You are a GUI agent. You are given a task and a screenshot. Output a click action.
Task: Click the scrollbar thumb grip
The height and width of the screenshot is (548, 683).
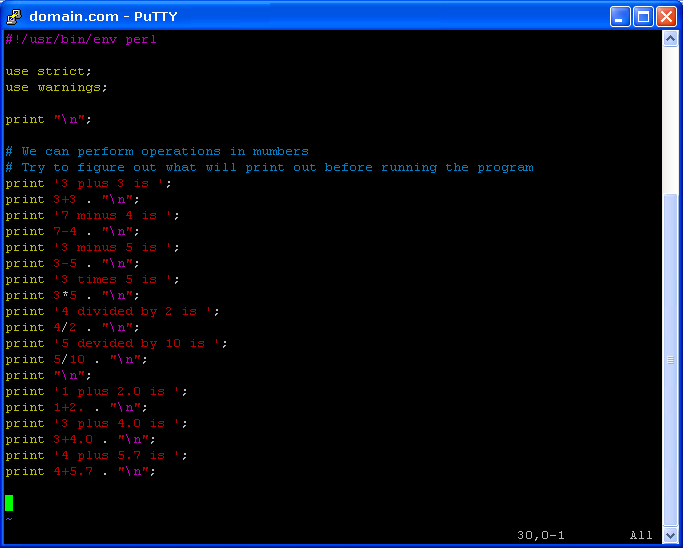670,360
